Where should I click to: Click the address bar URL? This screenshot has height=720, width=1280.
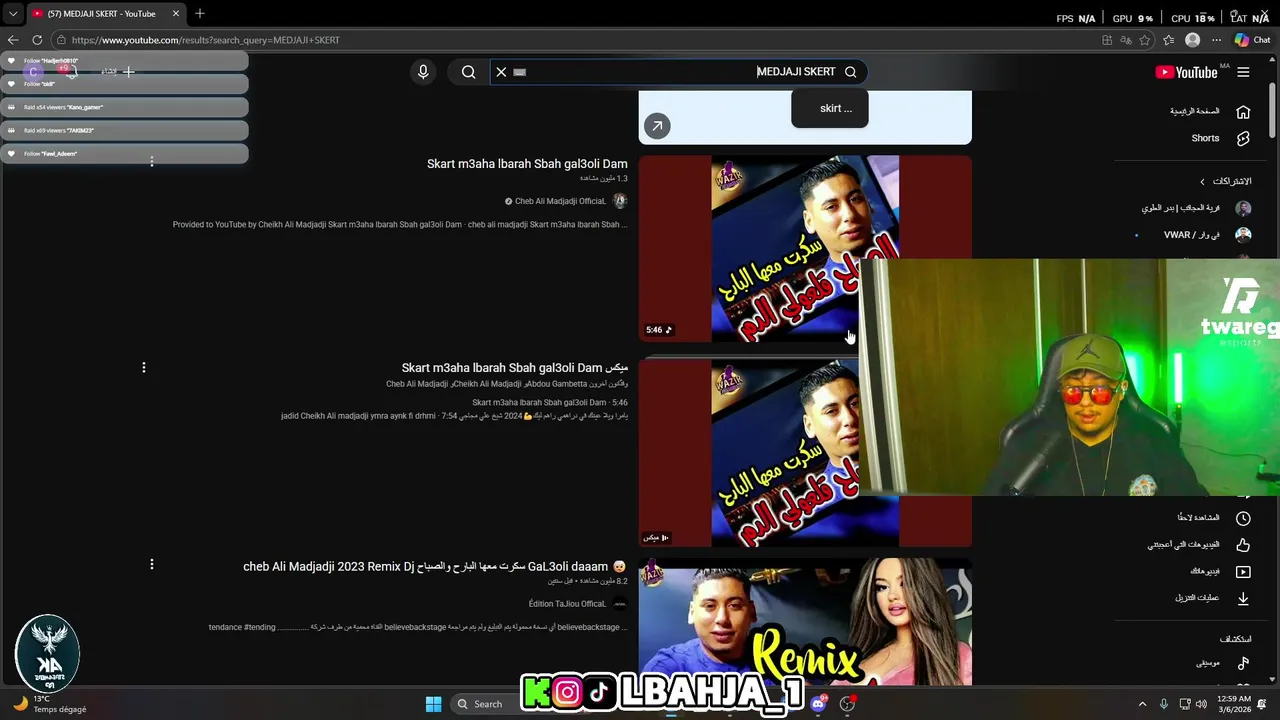click(206, 40)
